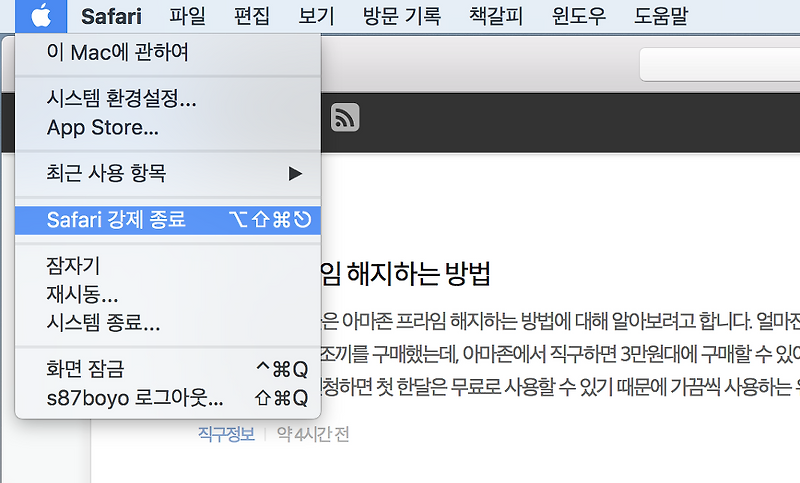800x483 pixels.
Task: Open the 도움말 menu
Action: point(661,16)
